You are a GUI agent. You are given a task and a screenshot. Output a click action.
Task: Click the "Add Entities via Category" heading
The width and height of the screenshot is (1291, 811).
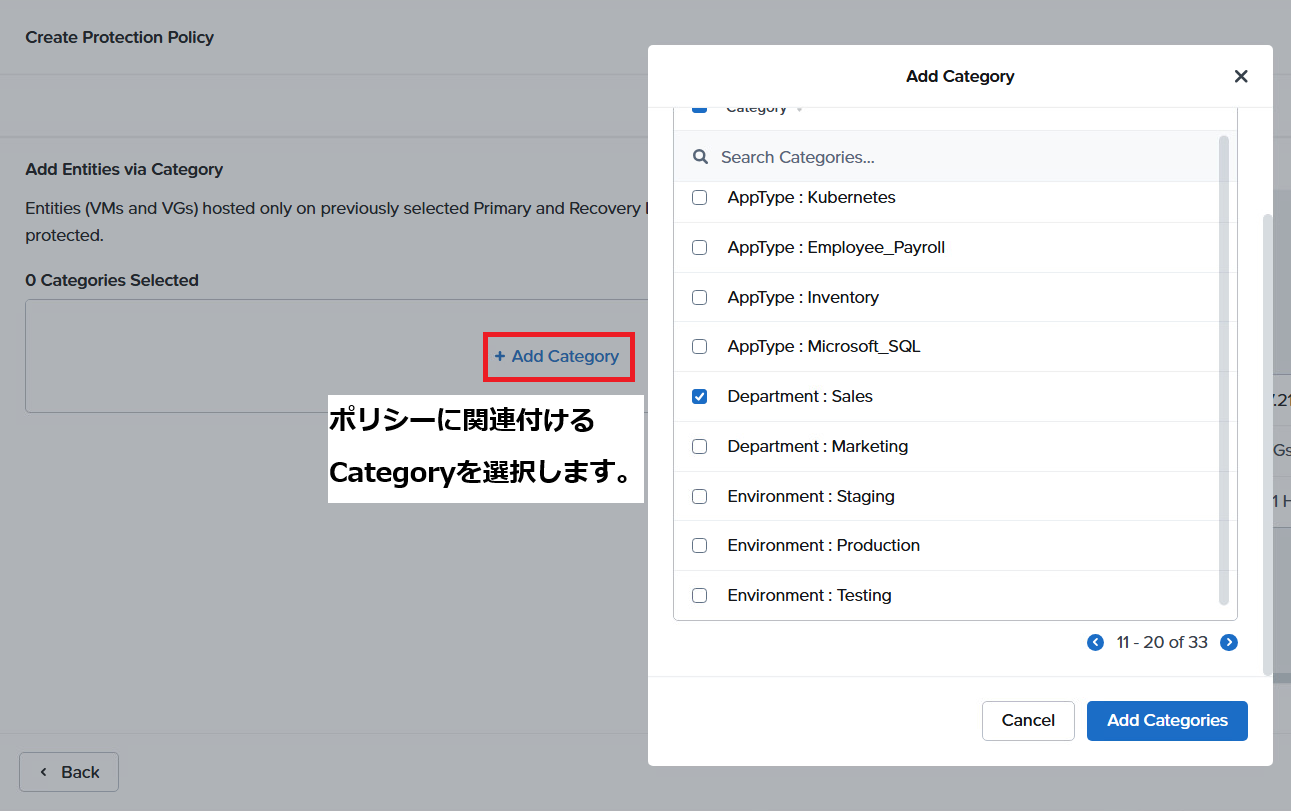tap(124, 169)
